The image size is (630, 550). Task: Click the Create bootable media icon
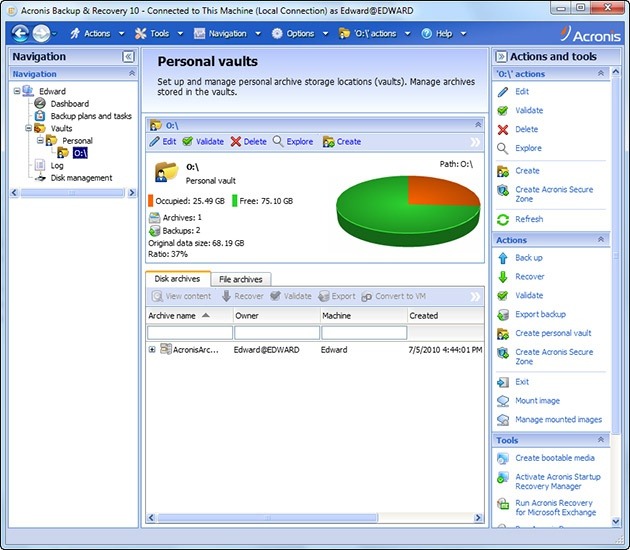point(503,458)
